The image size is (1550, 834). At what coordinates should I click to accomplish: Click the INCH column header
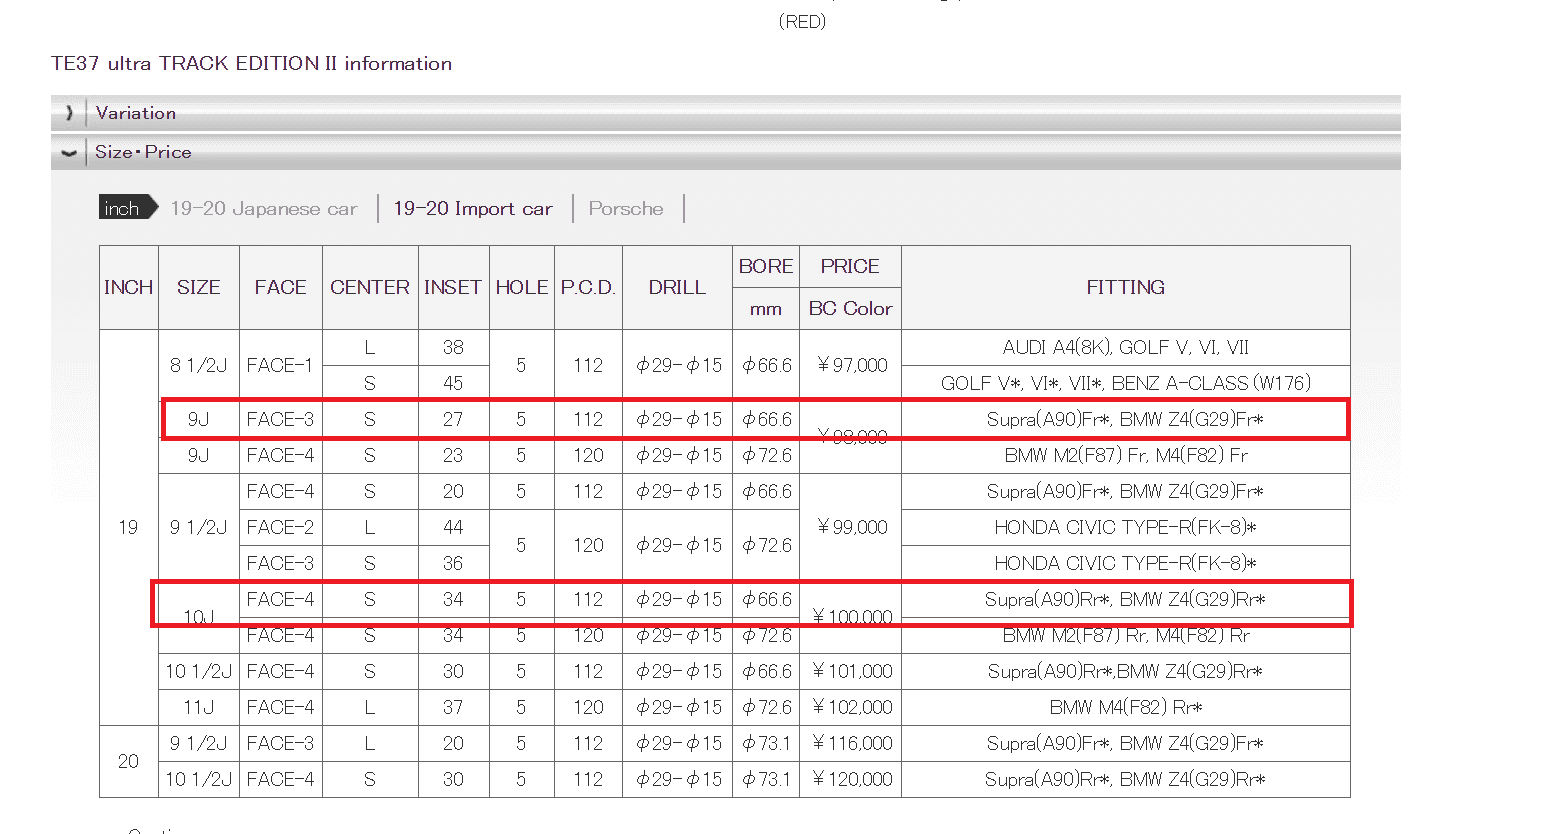pos(129,288)
